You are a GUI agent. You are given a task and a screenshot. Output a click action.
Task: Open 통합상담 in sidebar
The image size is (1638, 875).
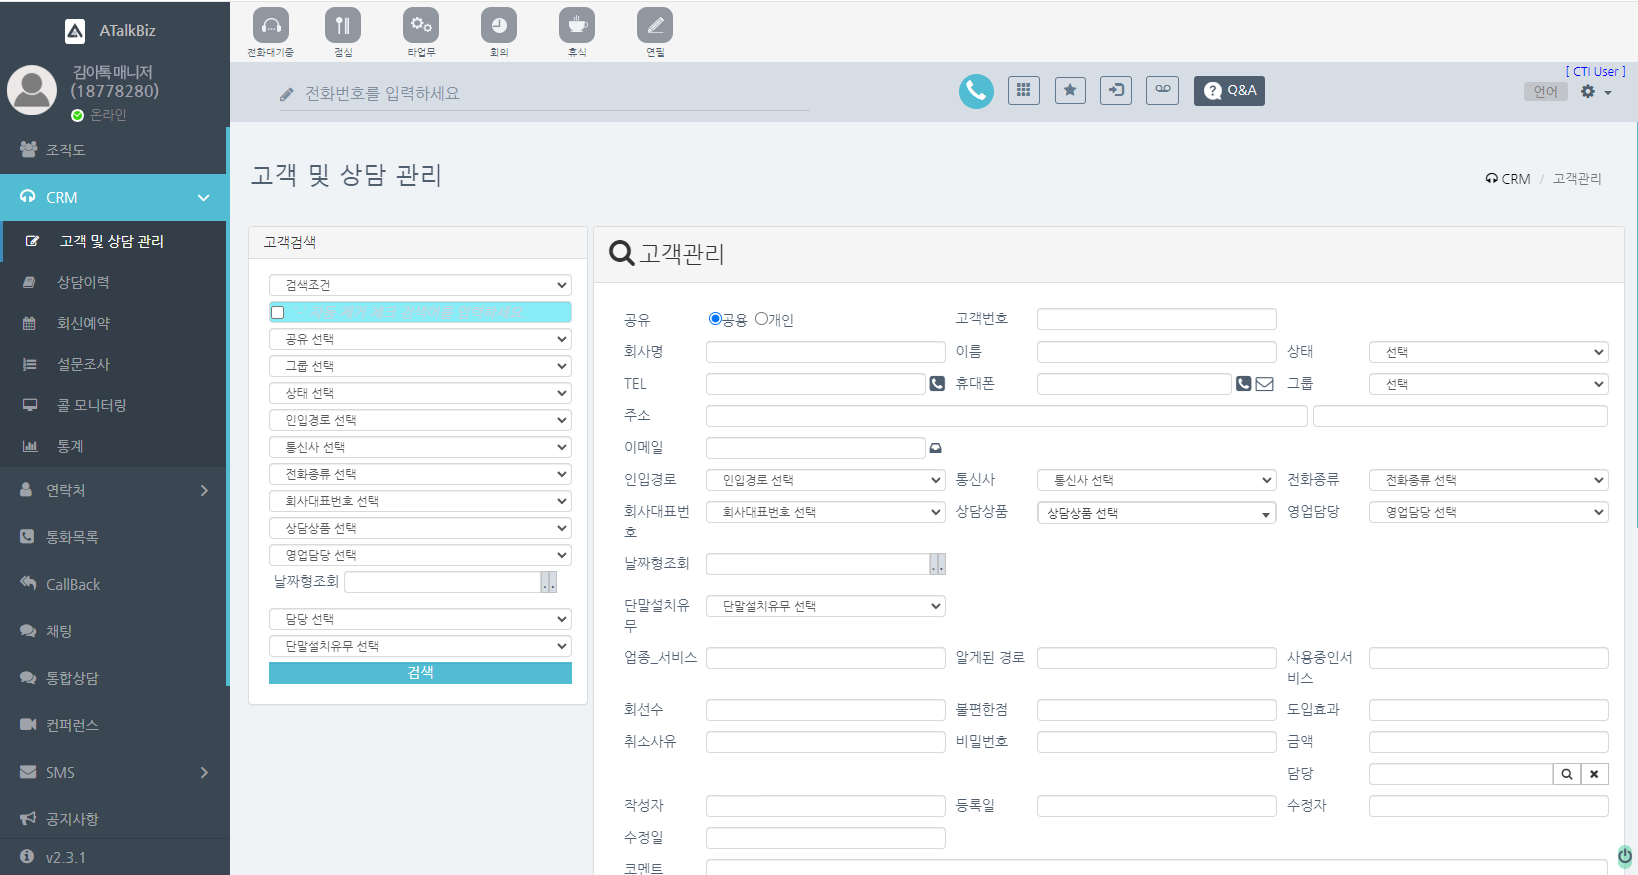(113, 678)
